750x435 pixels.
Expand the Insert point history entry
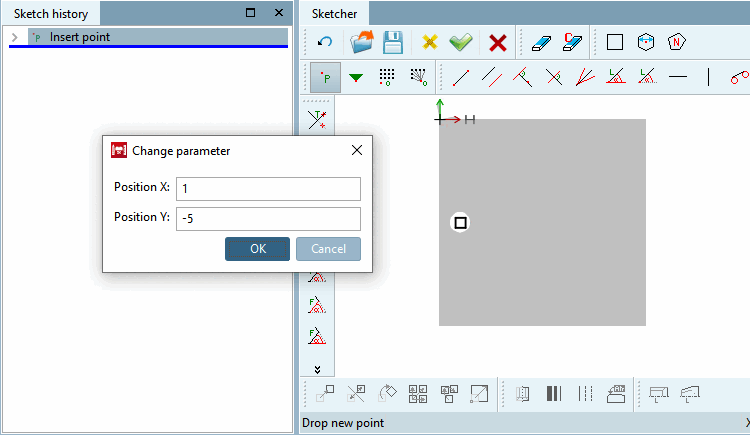click(15, 37)
